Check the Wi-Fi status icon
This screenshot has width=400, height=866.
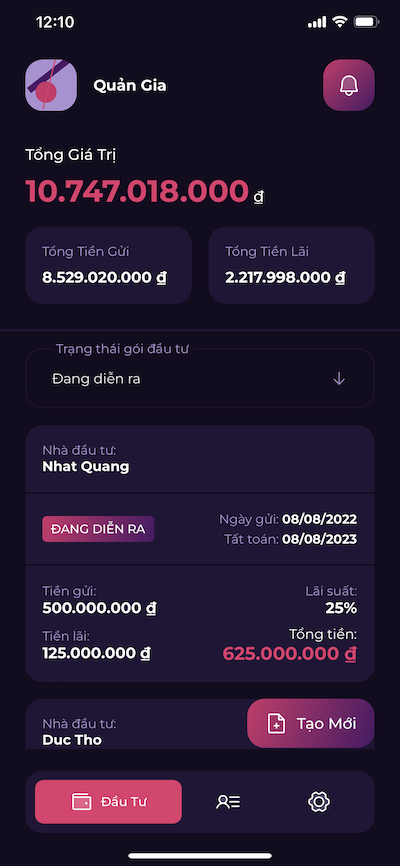[339, 22]
